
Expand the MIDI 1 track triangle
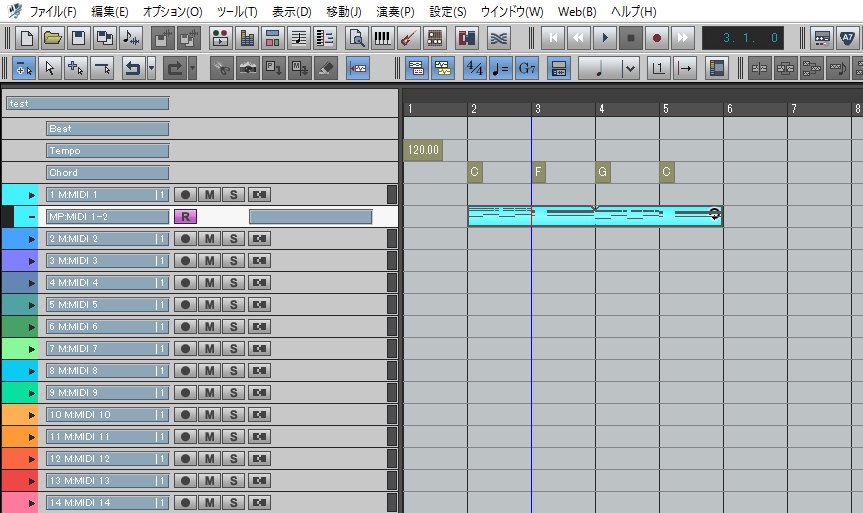pyautogui.click(x=32, y=195)
